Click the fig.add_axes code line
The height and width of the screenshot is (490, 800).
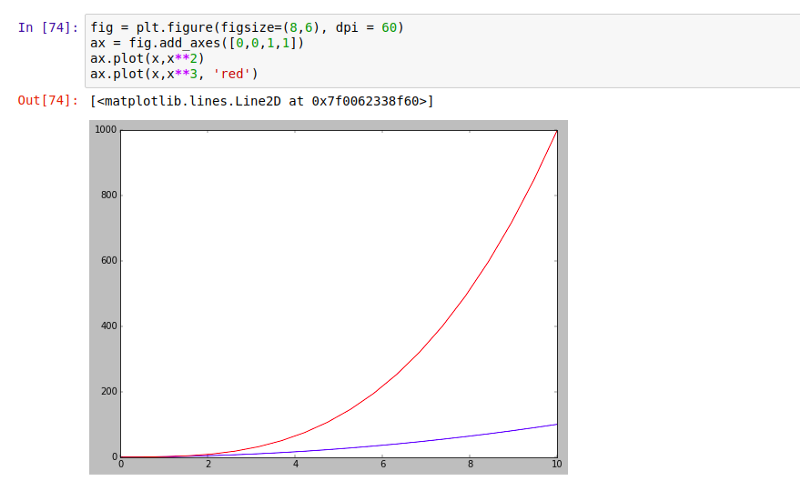click(x=197, y=43)
